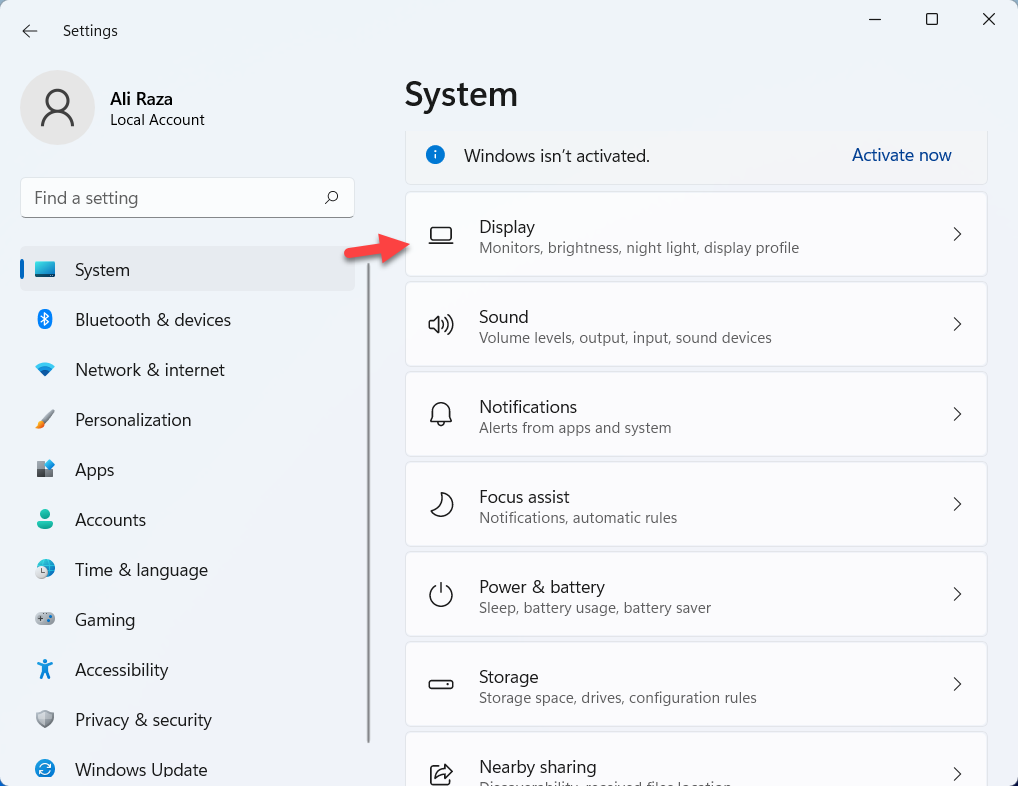This screenshot has width=1018, height=786.
Task: Go to Time & language settings
Action: pos(141,570)
